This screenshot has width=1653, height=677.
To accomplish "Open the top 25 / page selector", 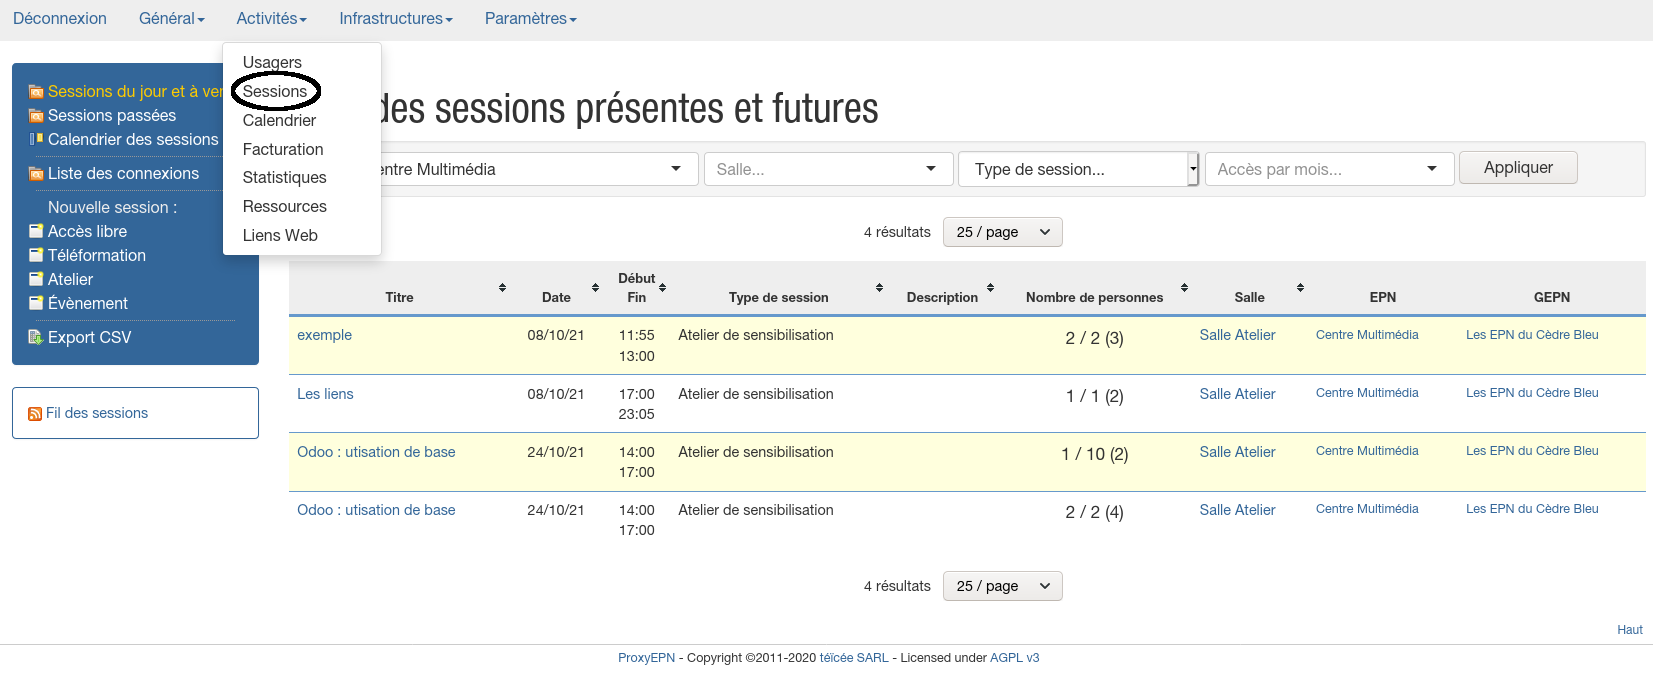I will click(1002, 232).
